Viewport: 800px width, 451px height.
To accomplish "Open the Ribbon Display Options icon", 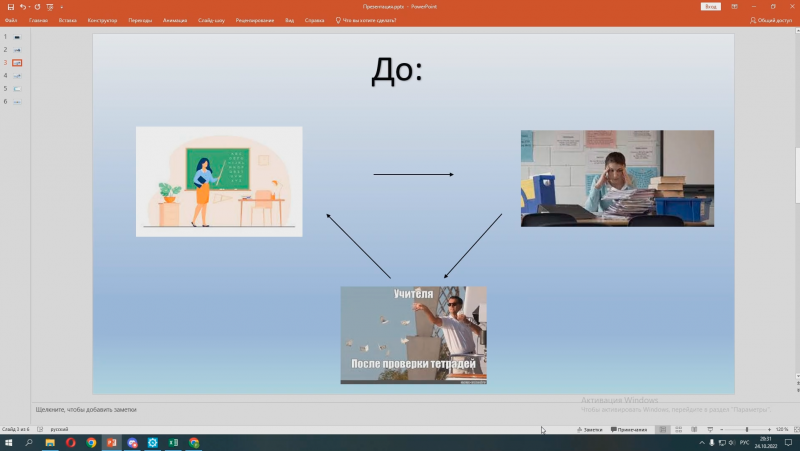I will coord(734,7).
